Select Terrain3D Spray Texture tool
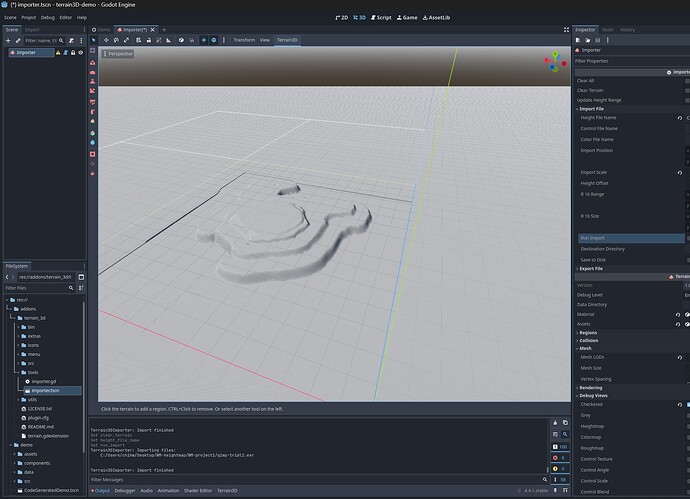The image size is (690, 499). [92, 112]
